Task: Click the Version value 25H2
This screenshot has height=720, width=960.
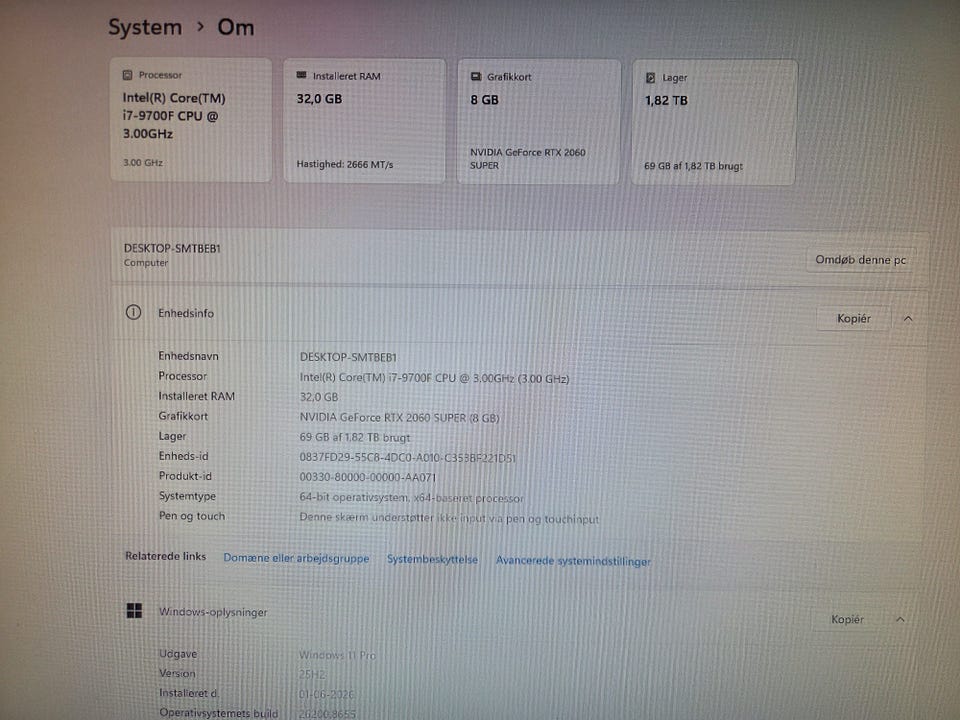Action: pos(312,675)
